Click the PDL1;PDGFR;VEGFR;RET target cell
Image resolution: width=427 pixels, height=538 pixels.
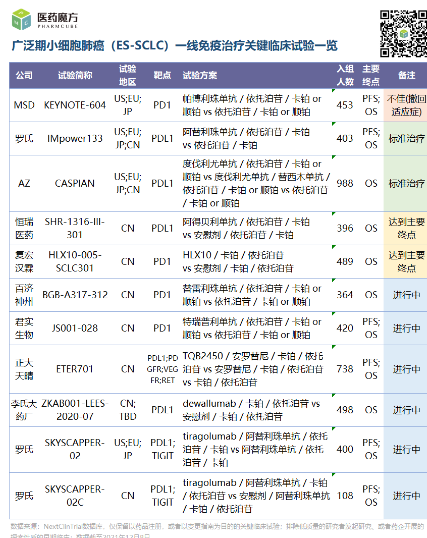[162, 369]
